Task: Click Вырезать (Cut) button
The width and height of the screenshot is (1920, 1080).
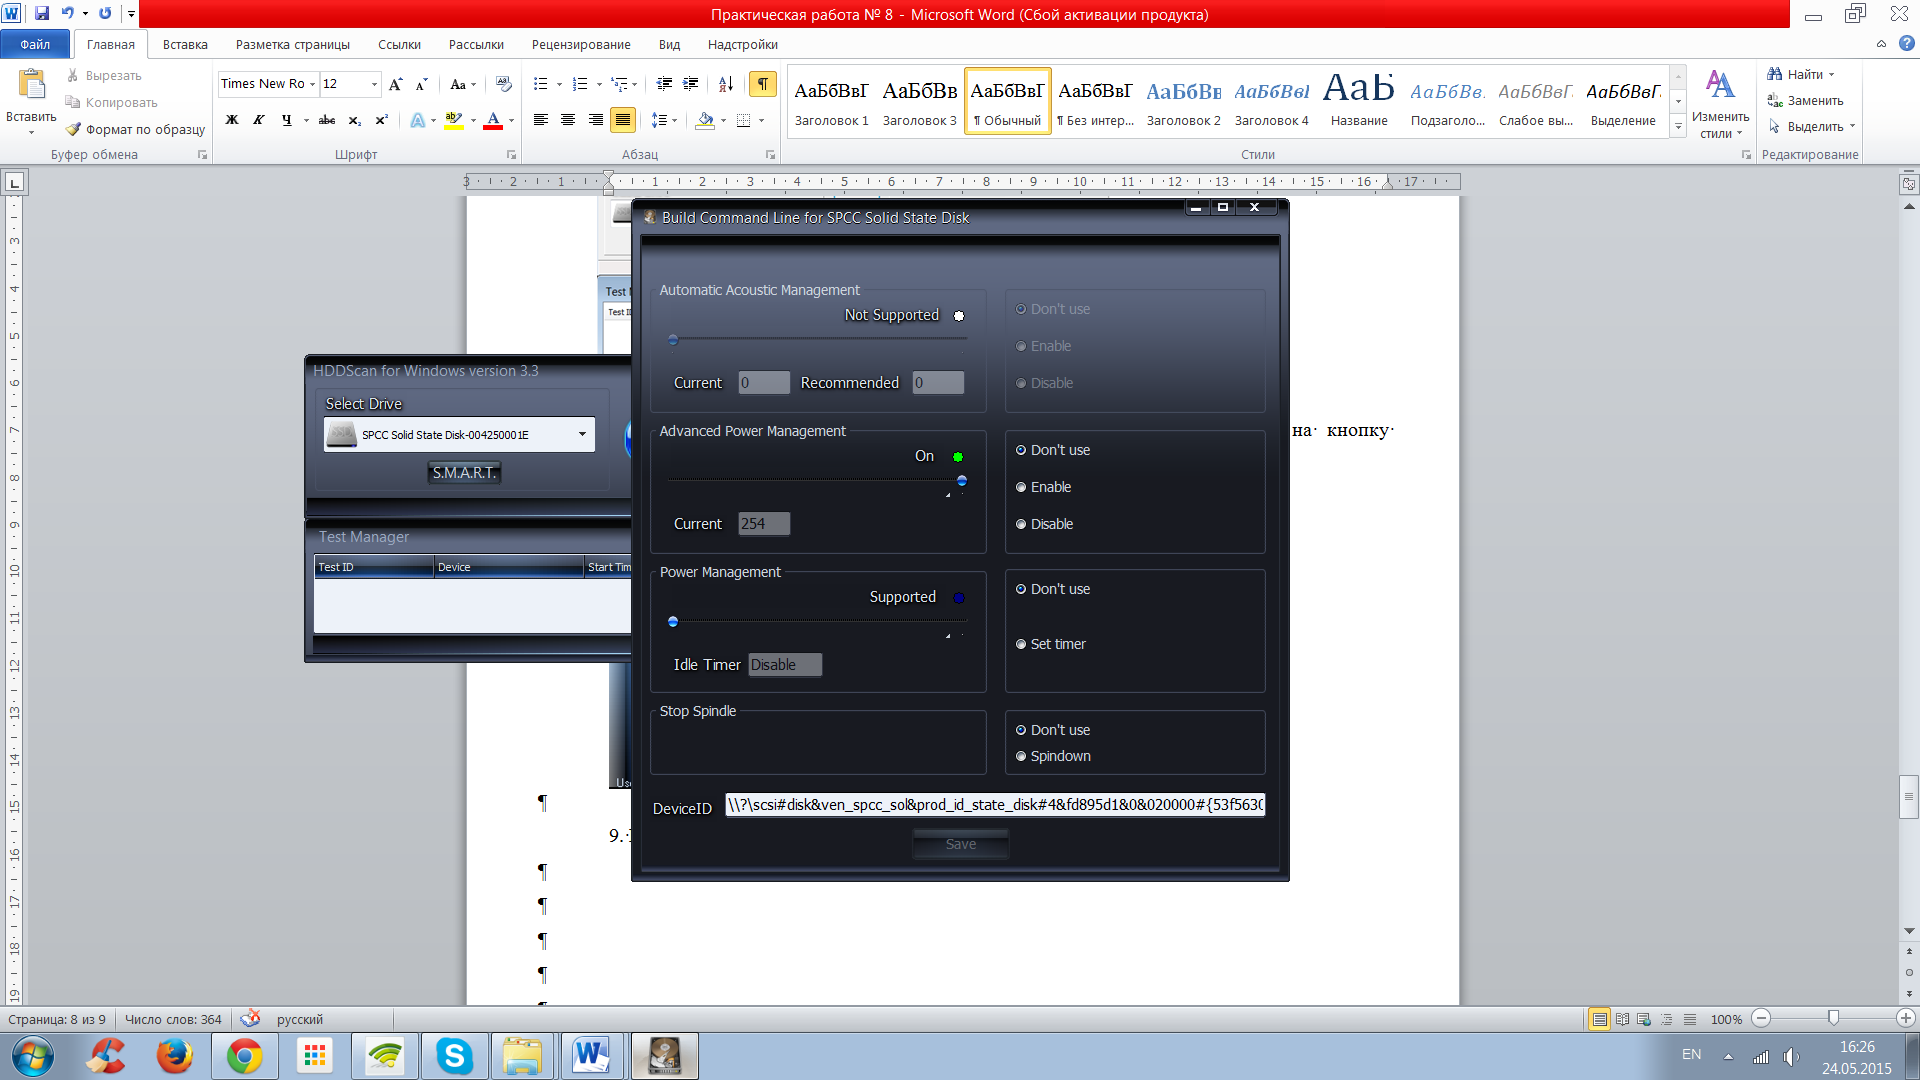Action: [104, 75]
